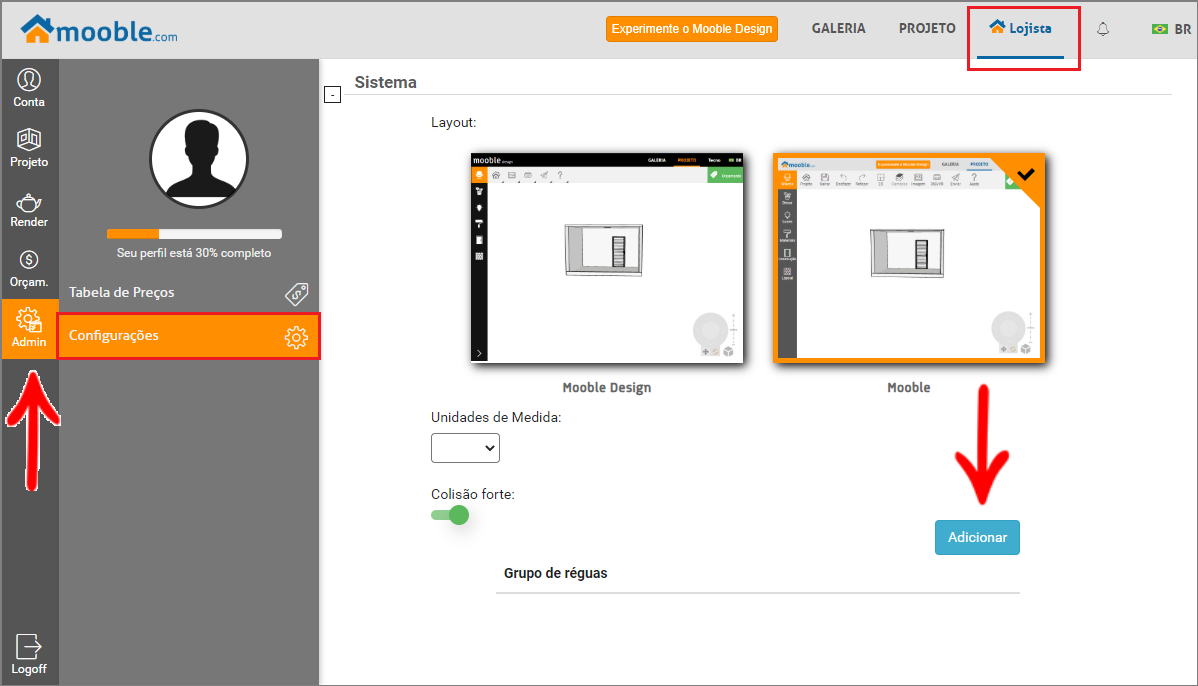The height and width of the screenshot is (686, 1198).
Task: Toggle the Colisão forte switch
Action: (450, 515)
